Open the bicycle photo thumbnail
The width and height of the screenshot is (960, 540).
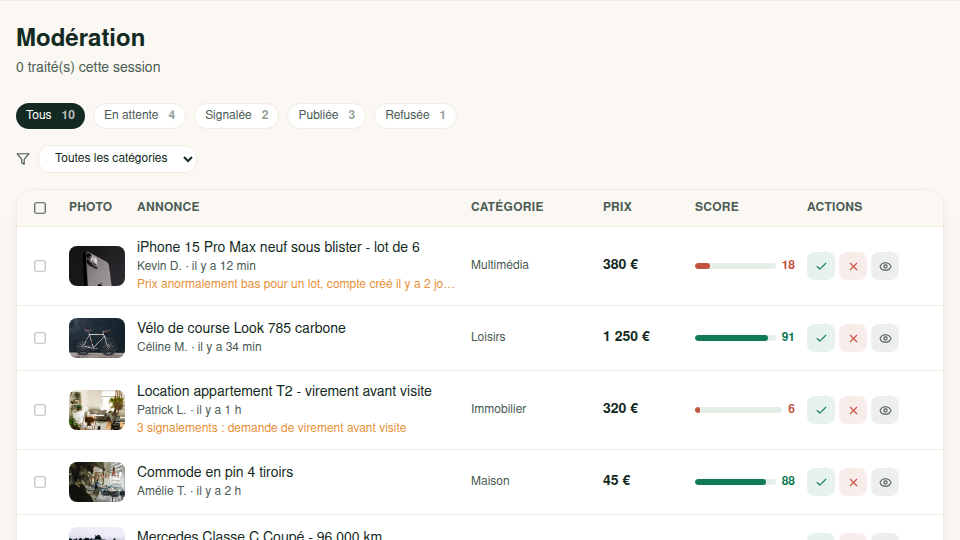pyautogui.click(x=97, y=338)
